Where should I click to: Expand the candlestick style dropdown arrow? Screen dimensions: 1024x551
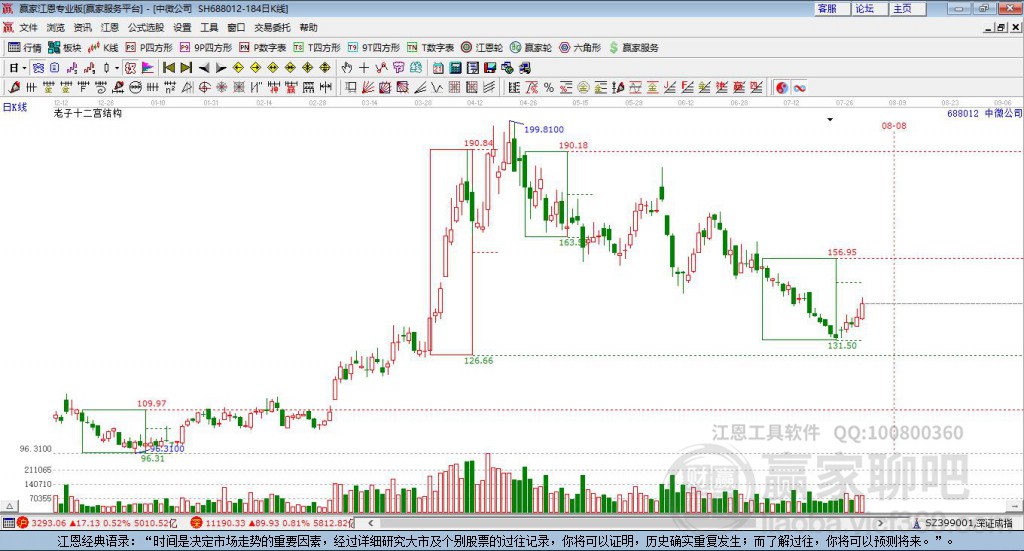(117, 68)
